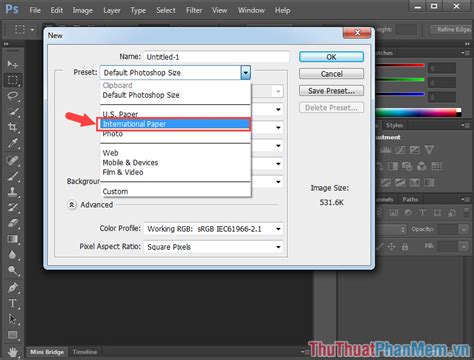The image size is (474, 360).
Task: Select the Rectangular Marquee tool in toolbox
Action: [13, 80]
